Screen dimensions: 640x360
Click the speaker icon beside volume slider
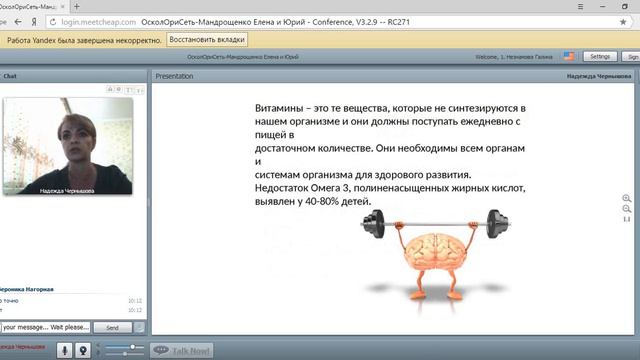98,346
